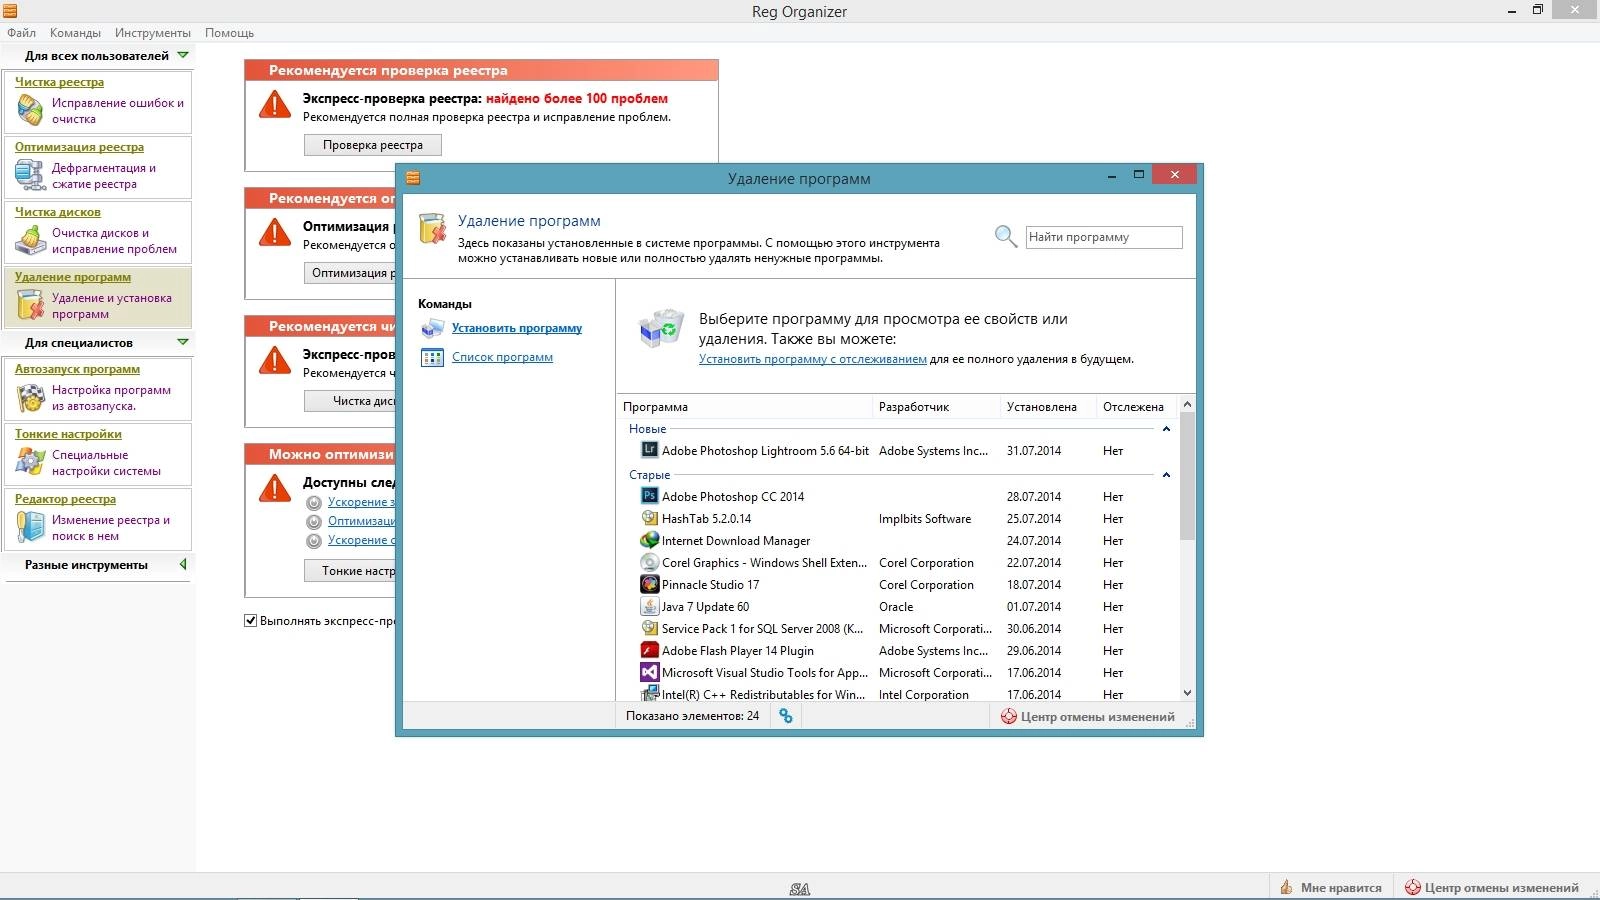Click the lifebuoy icon of dialog undo center
The image size is (1600, 900).
click(1009, 716)
